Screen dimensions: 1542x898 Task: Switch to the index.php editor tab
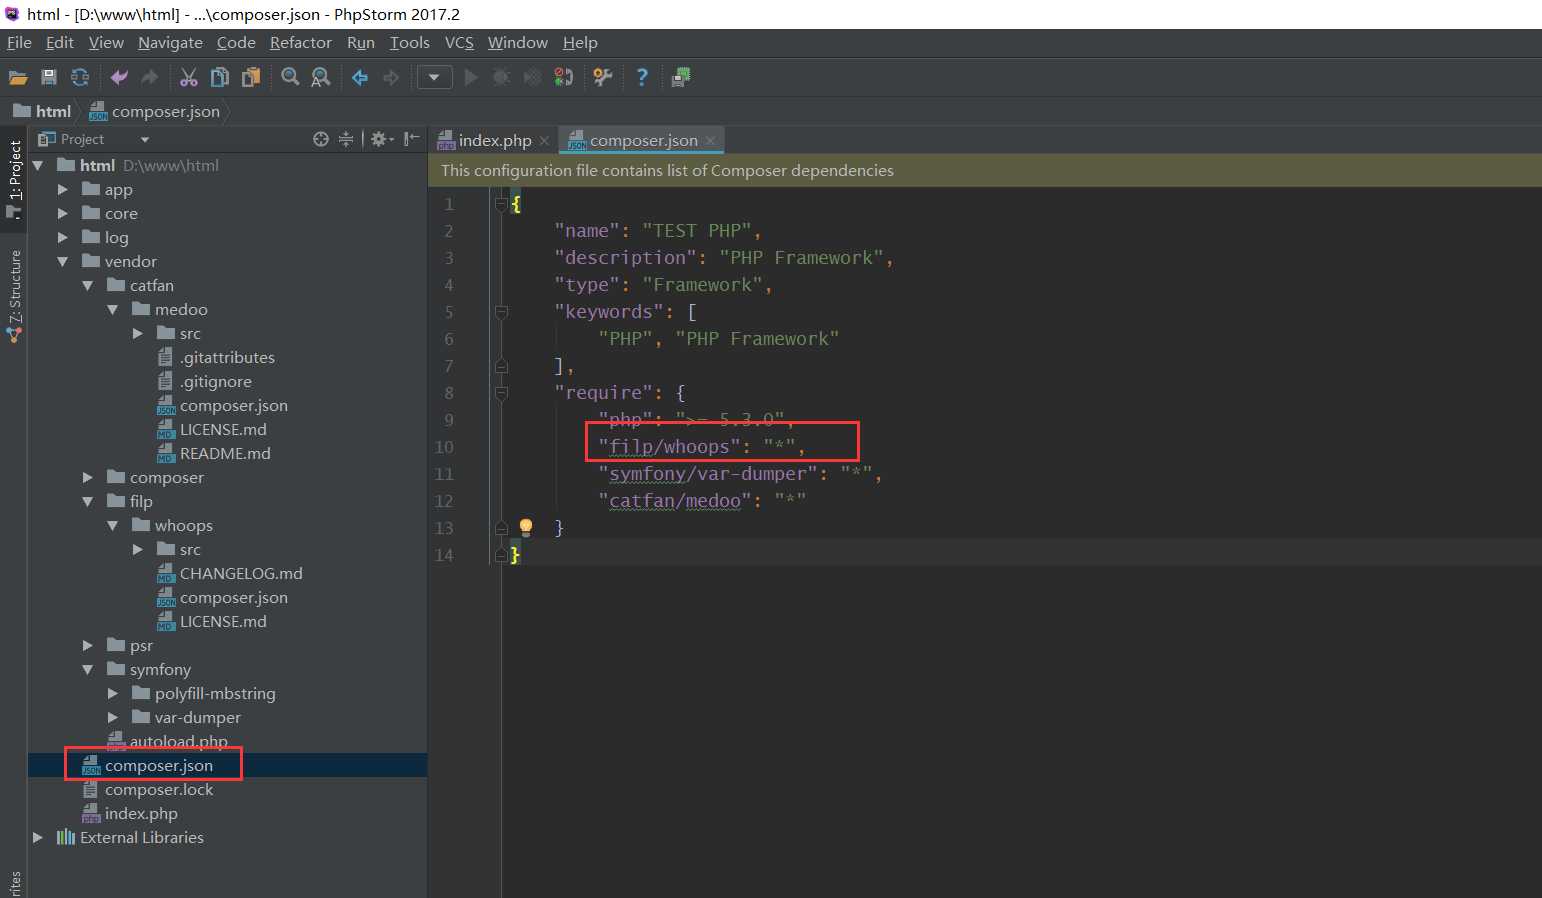494,141
